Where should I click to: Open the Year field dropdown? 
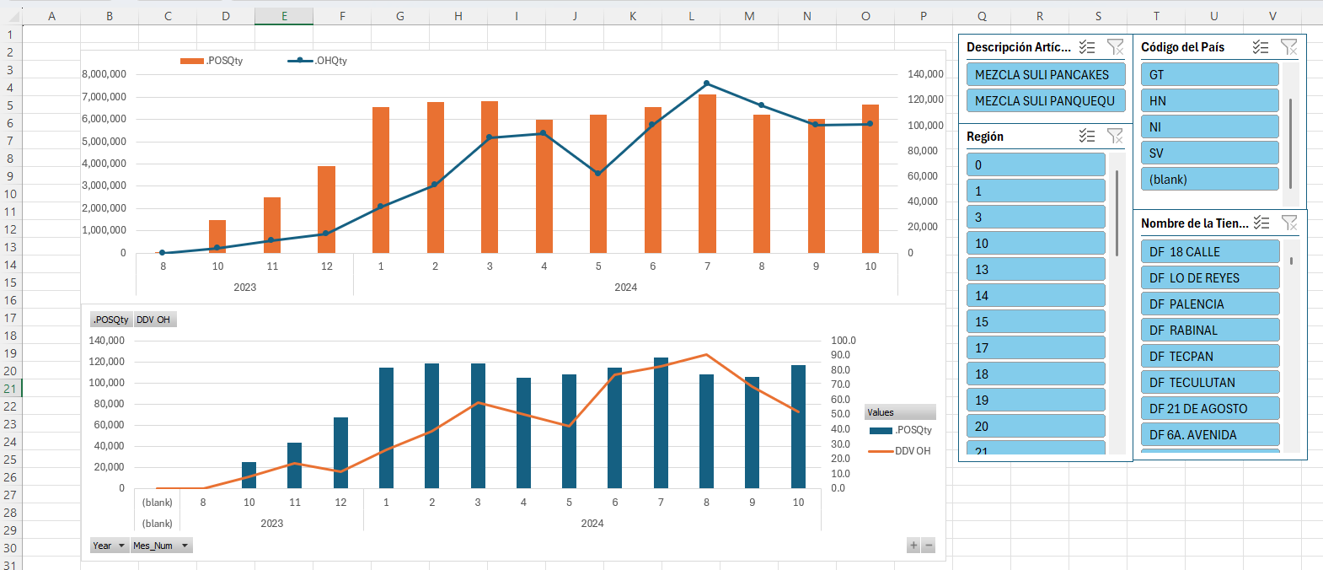[x=110, y=546]
